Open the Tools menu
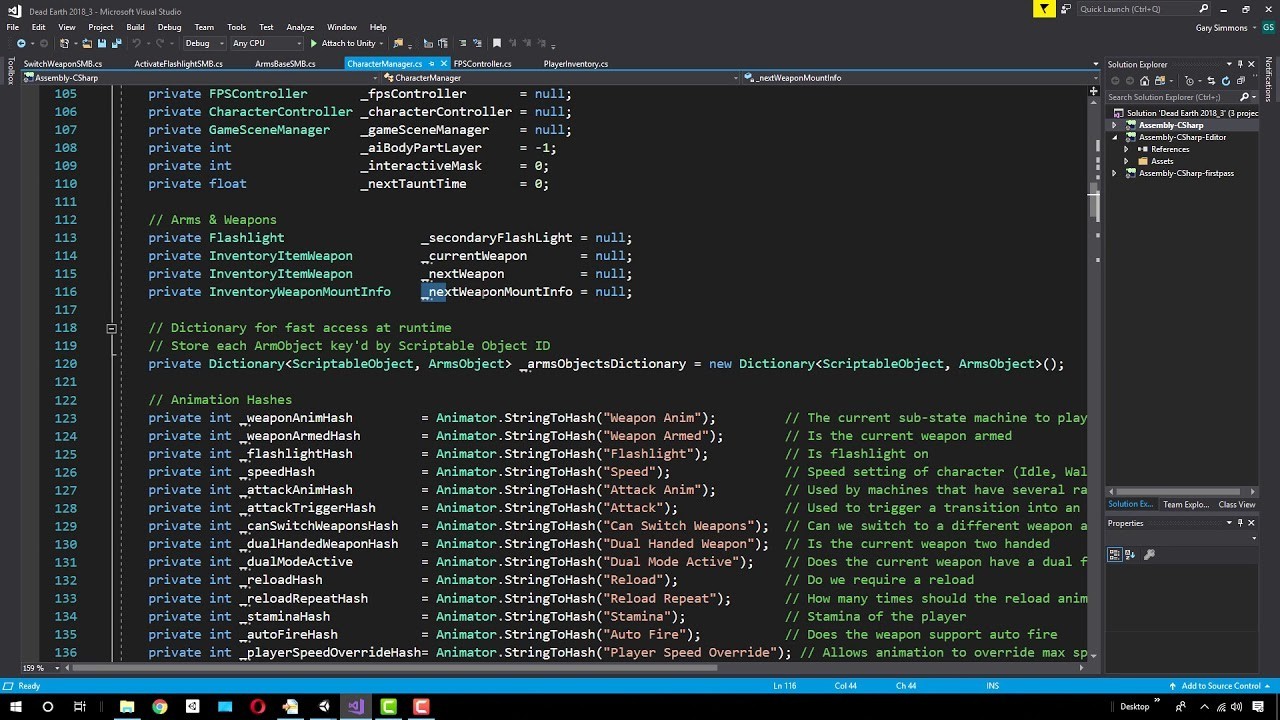Viewport: 1280px width, 720px height. (x=236, y=27)
